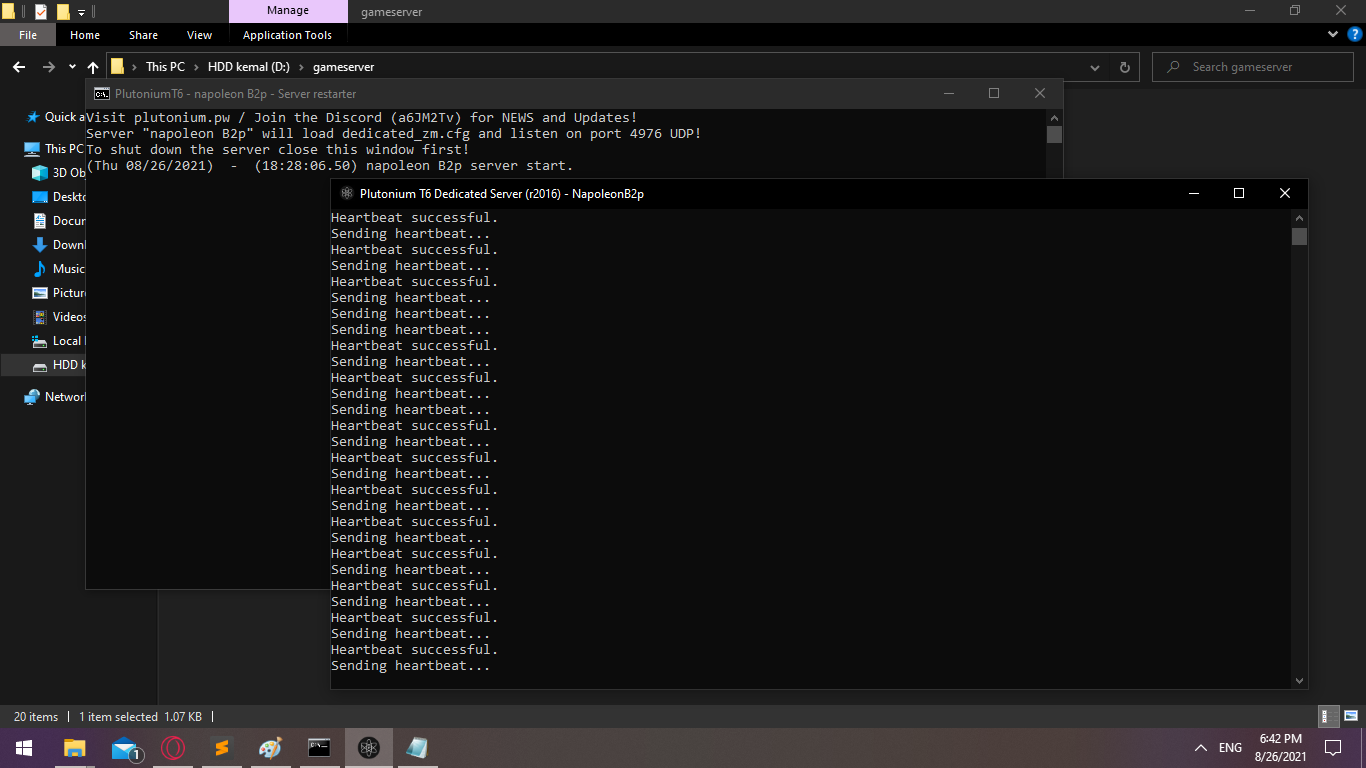Switch to the Share ribbon tab

(143, 35)
